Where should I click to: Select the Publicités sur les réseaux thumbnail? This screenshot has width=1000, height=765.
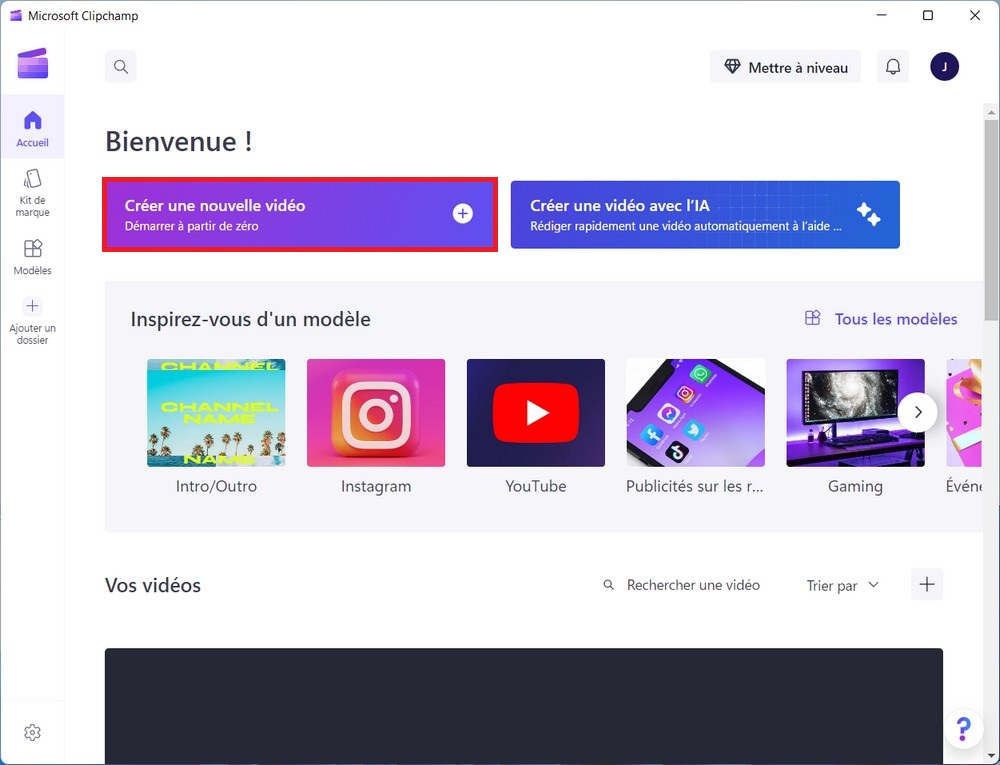pyautogui.click(x=695, y=412)
